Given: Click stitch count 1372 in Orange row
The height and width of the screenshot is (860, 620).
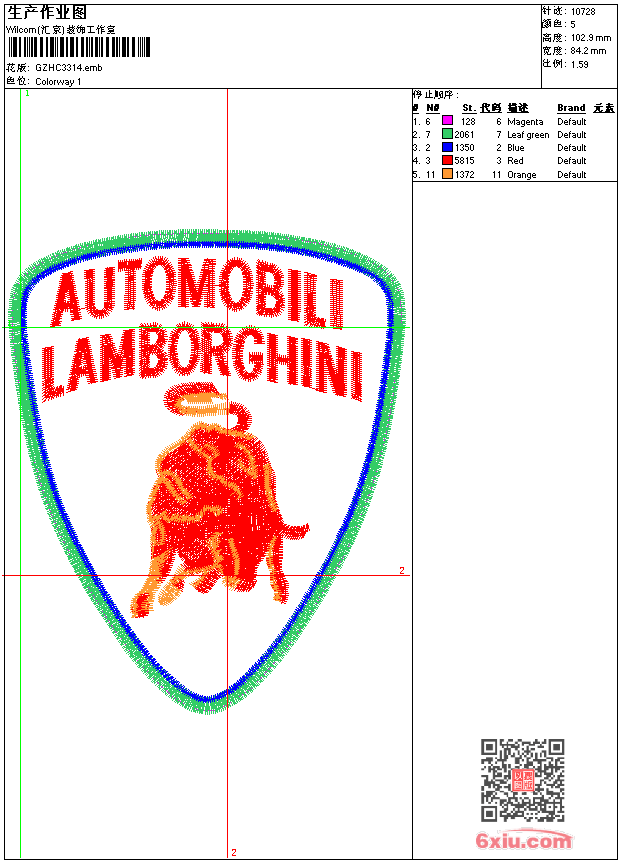Looking at the screenshot, I should tap(464, 174).
